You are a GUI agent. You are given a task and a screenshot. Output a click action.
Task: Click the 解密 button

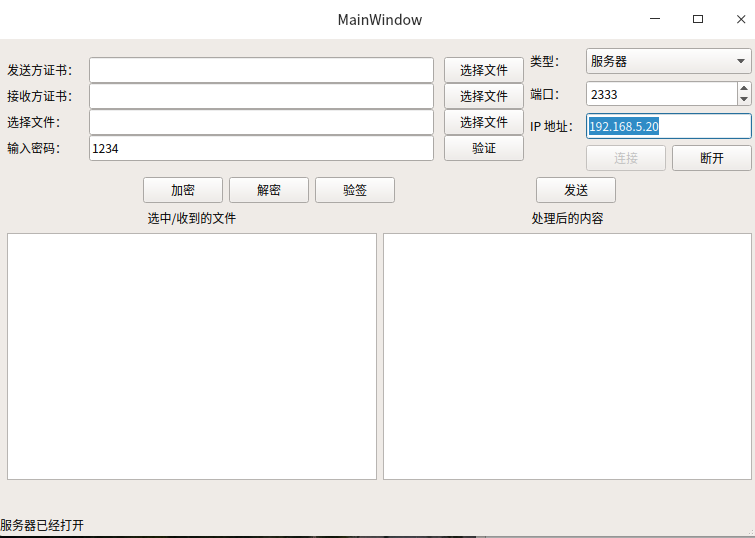coord(269,190)
